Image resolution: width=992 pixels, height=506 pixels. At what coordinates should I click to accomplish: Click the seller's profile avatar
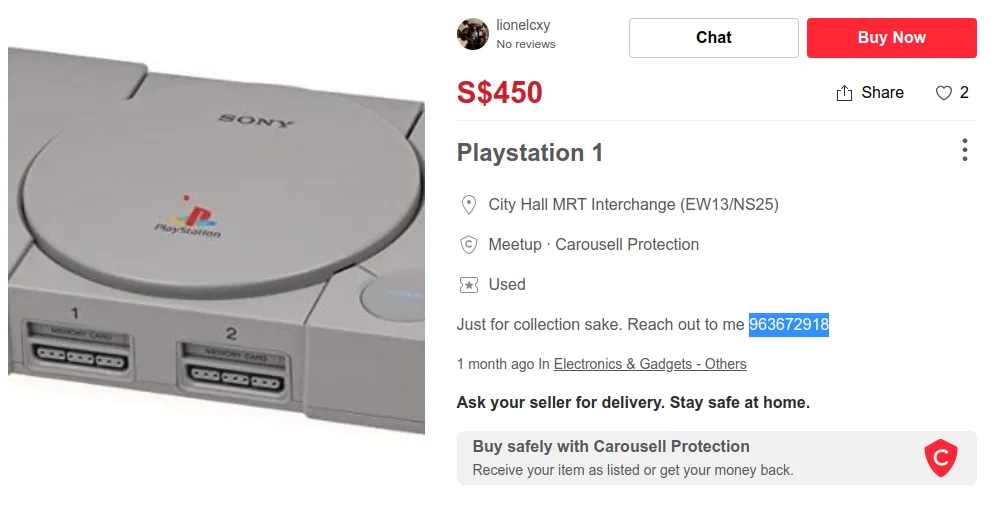coord(473,34)
